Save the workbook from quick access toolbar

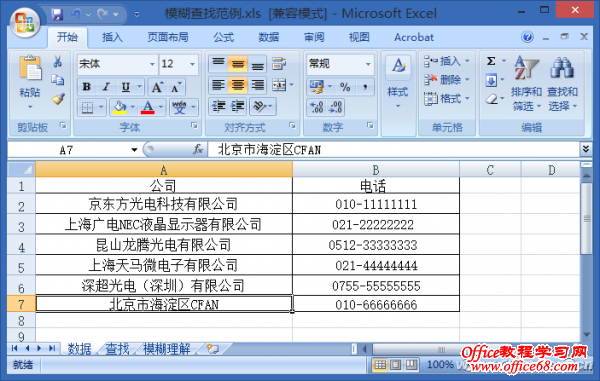tap(57, 15)
